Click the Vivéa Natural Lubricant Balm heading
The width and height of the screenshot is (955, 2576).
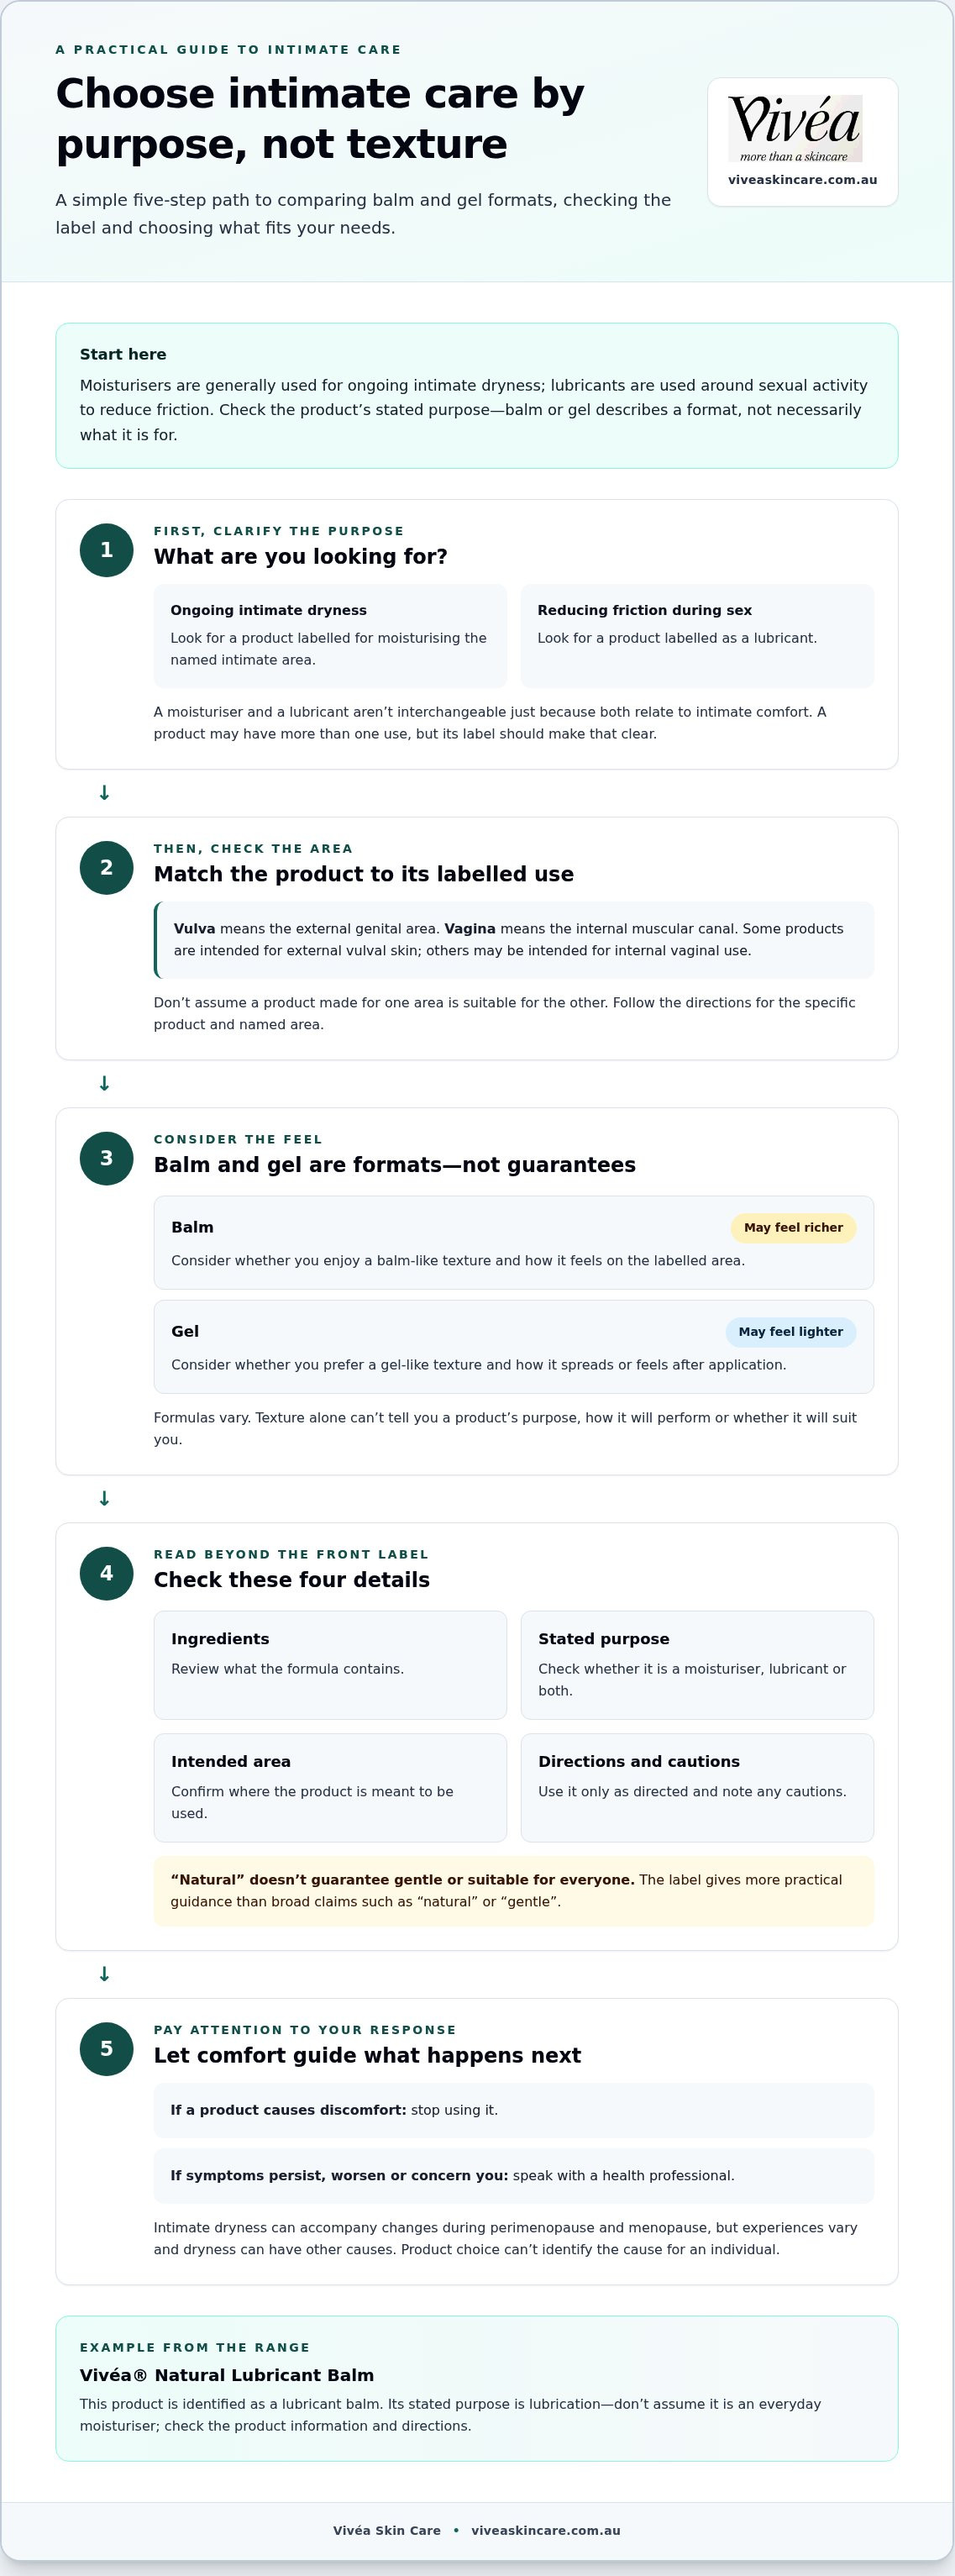pos(227,2375)
